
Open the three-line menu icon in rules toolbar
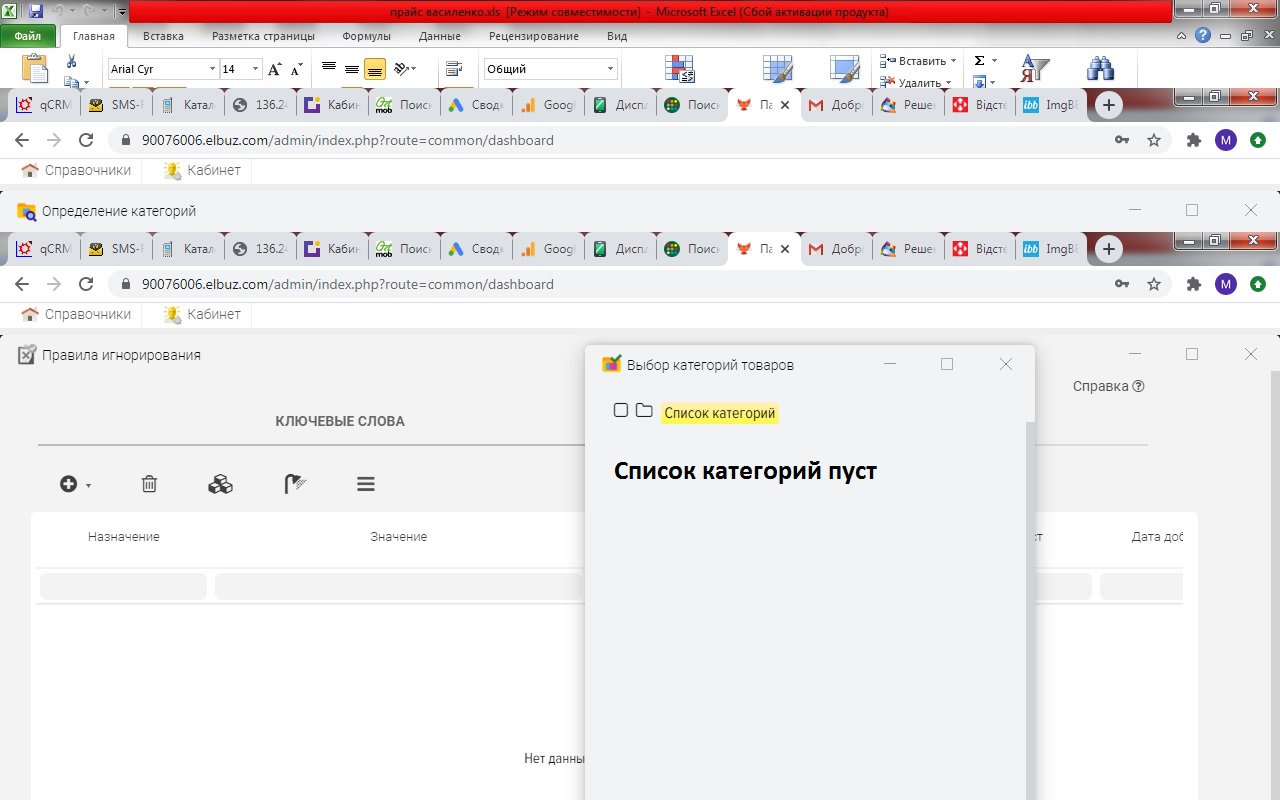366,484
